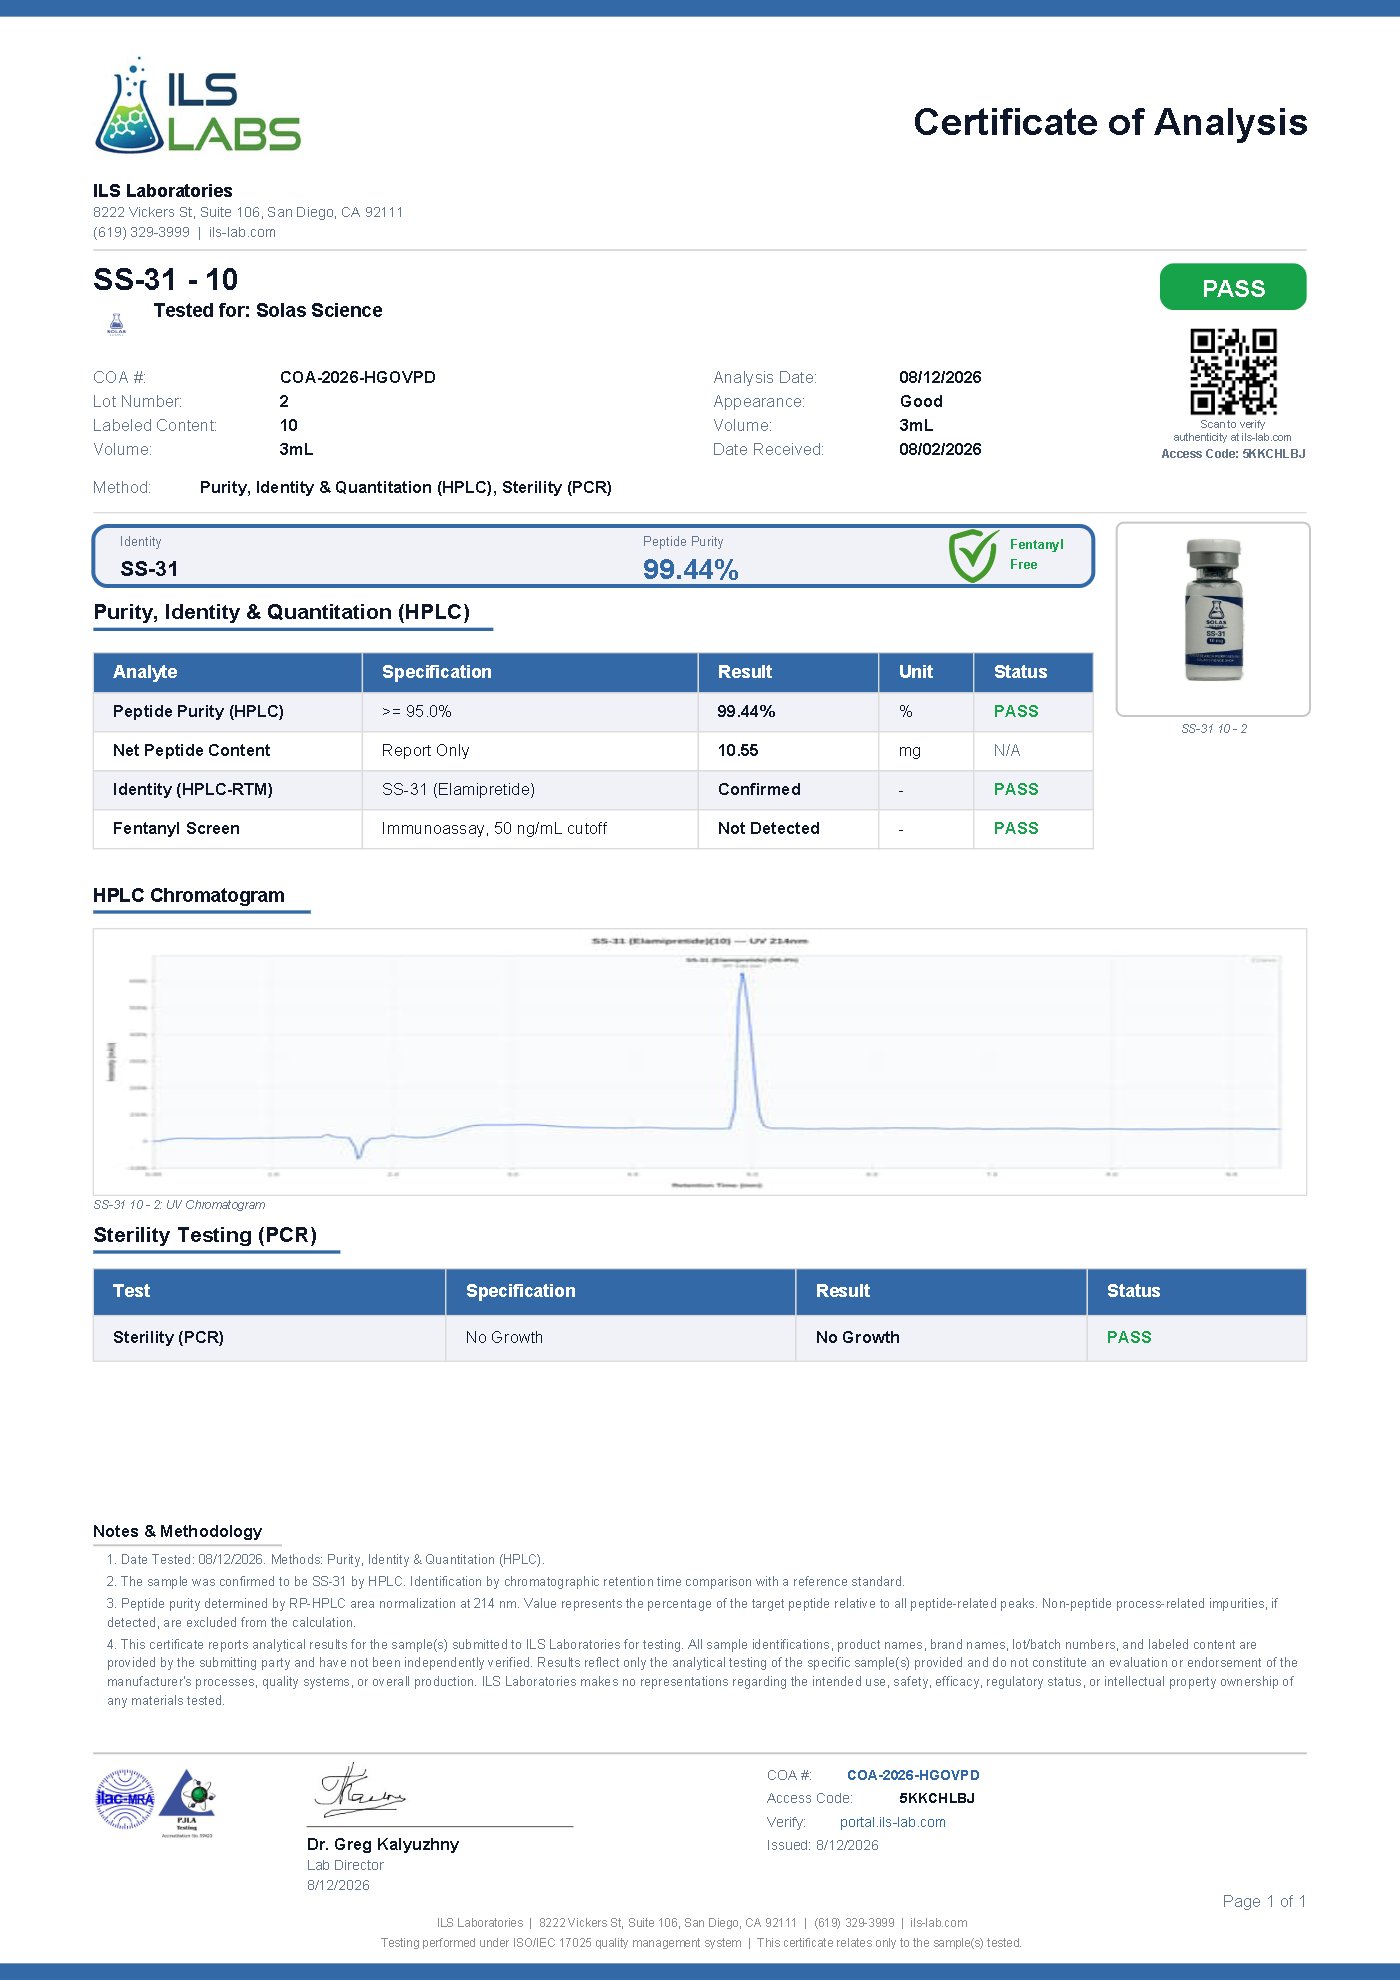Click the Specification header in HPLC table

(x=437, y=672)
